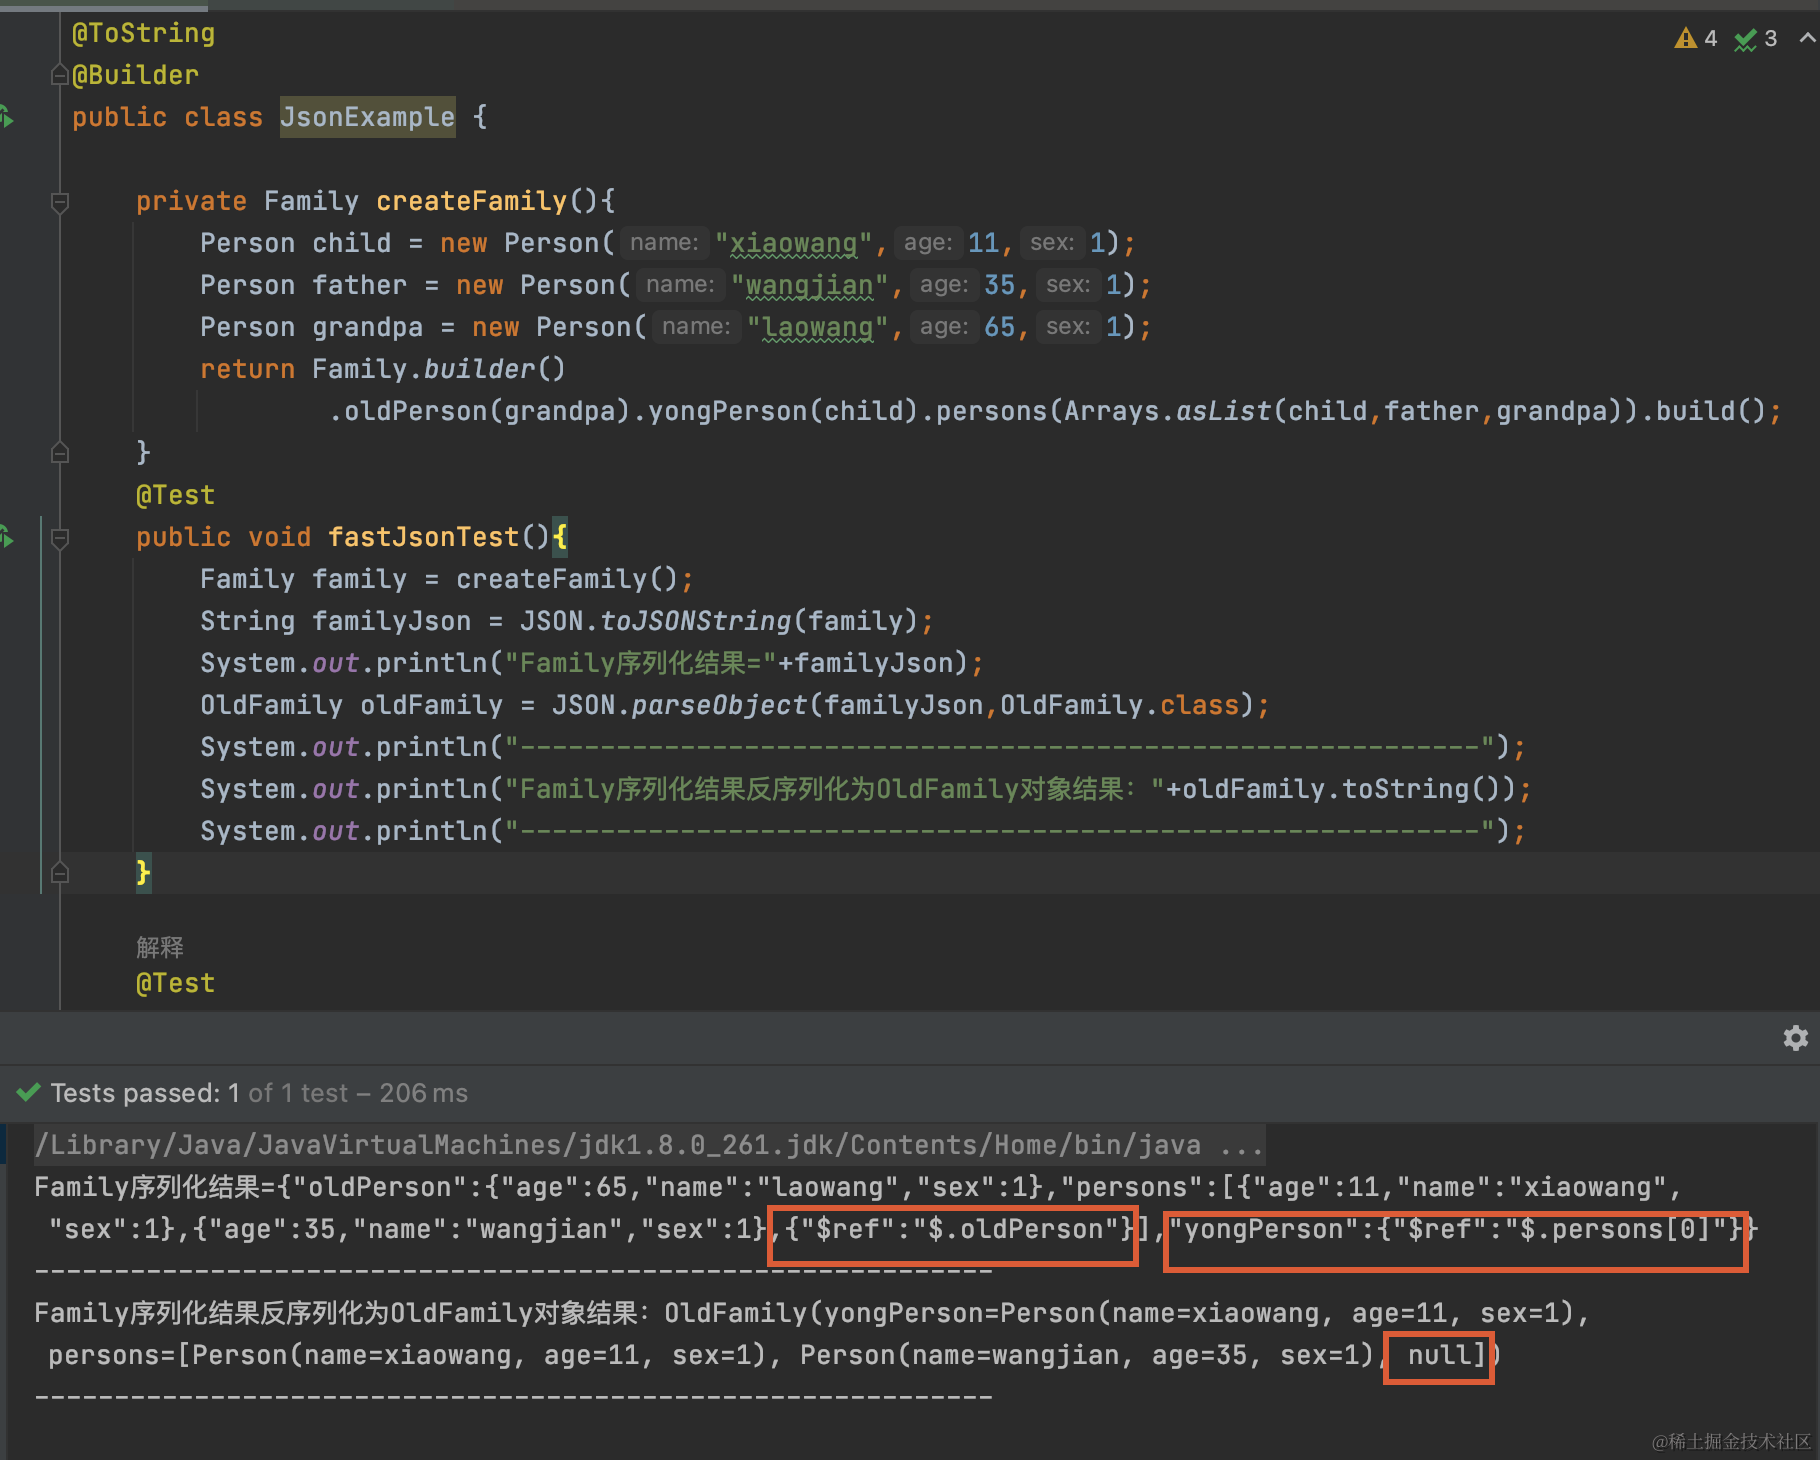Screen dimensions: 1820x1460
Task: Fold the fastJsonTest method using gutter marker
Action: click(60, 538)
